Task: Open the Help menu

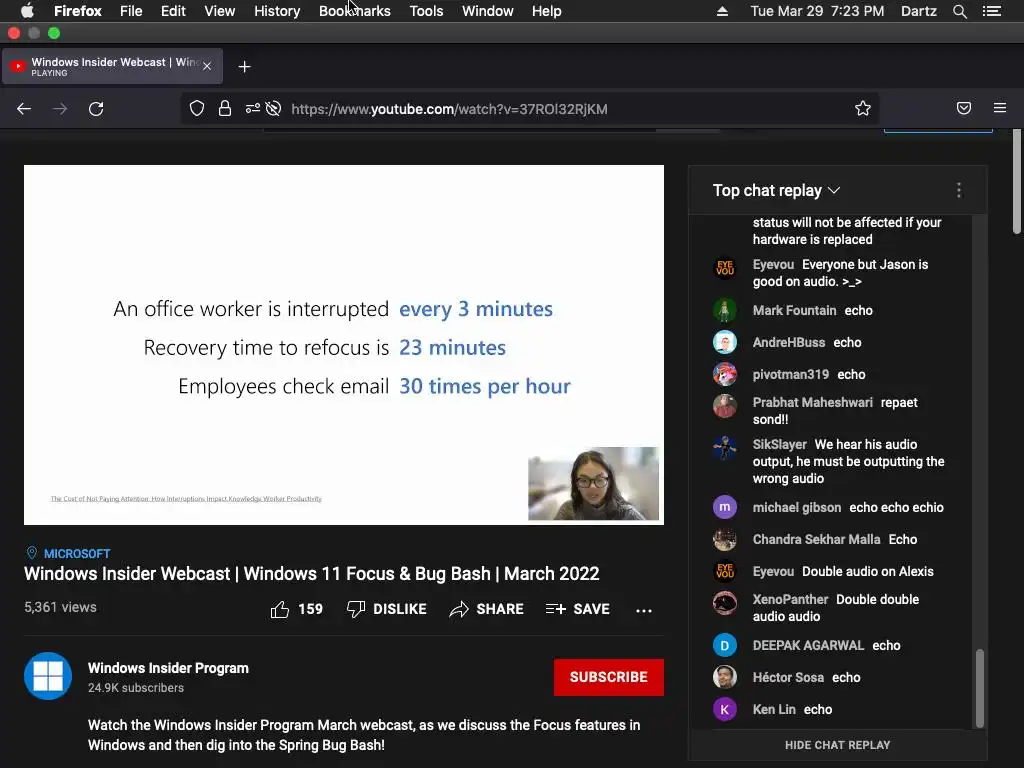Action: coord(547,11)
